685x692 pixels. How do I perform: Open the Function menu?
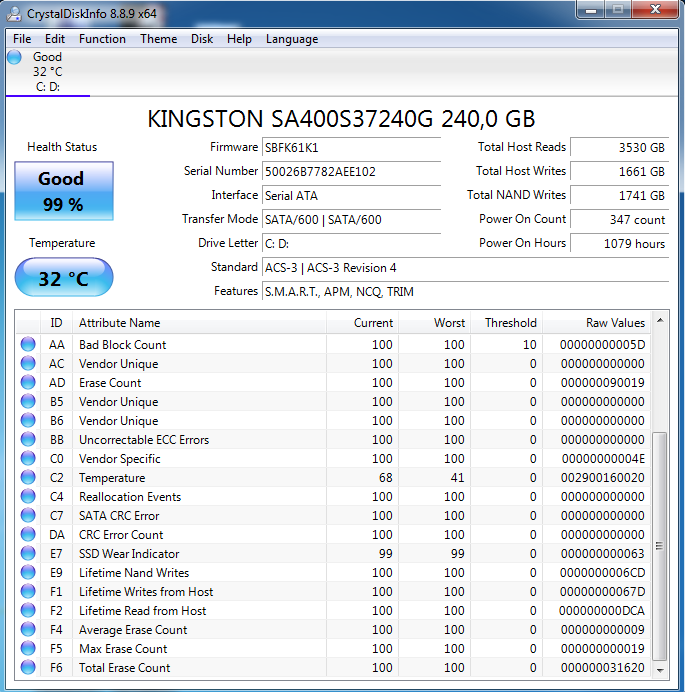102,39
